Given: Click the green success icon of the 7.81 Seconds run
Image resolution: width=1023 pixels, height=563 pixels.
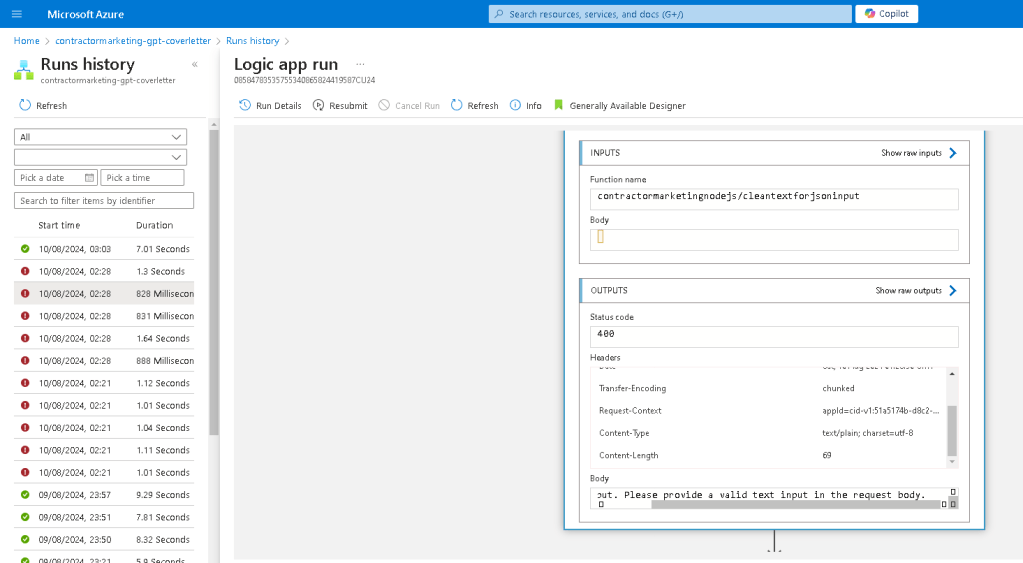Looking at the screenshot, I should pyautogui.click(x=25, y=517).
